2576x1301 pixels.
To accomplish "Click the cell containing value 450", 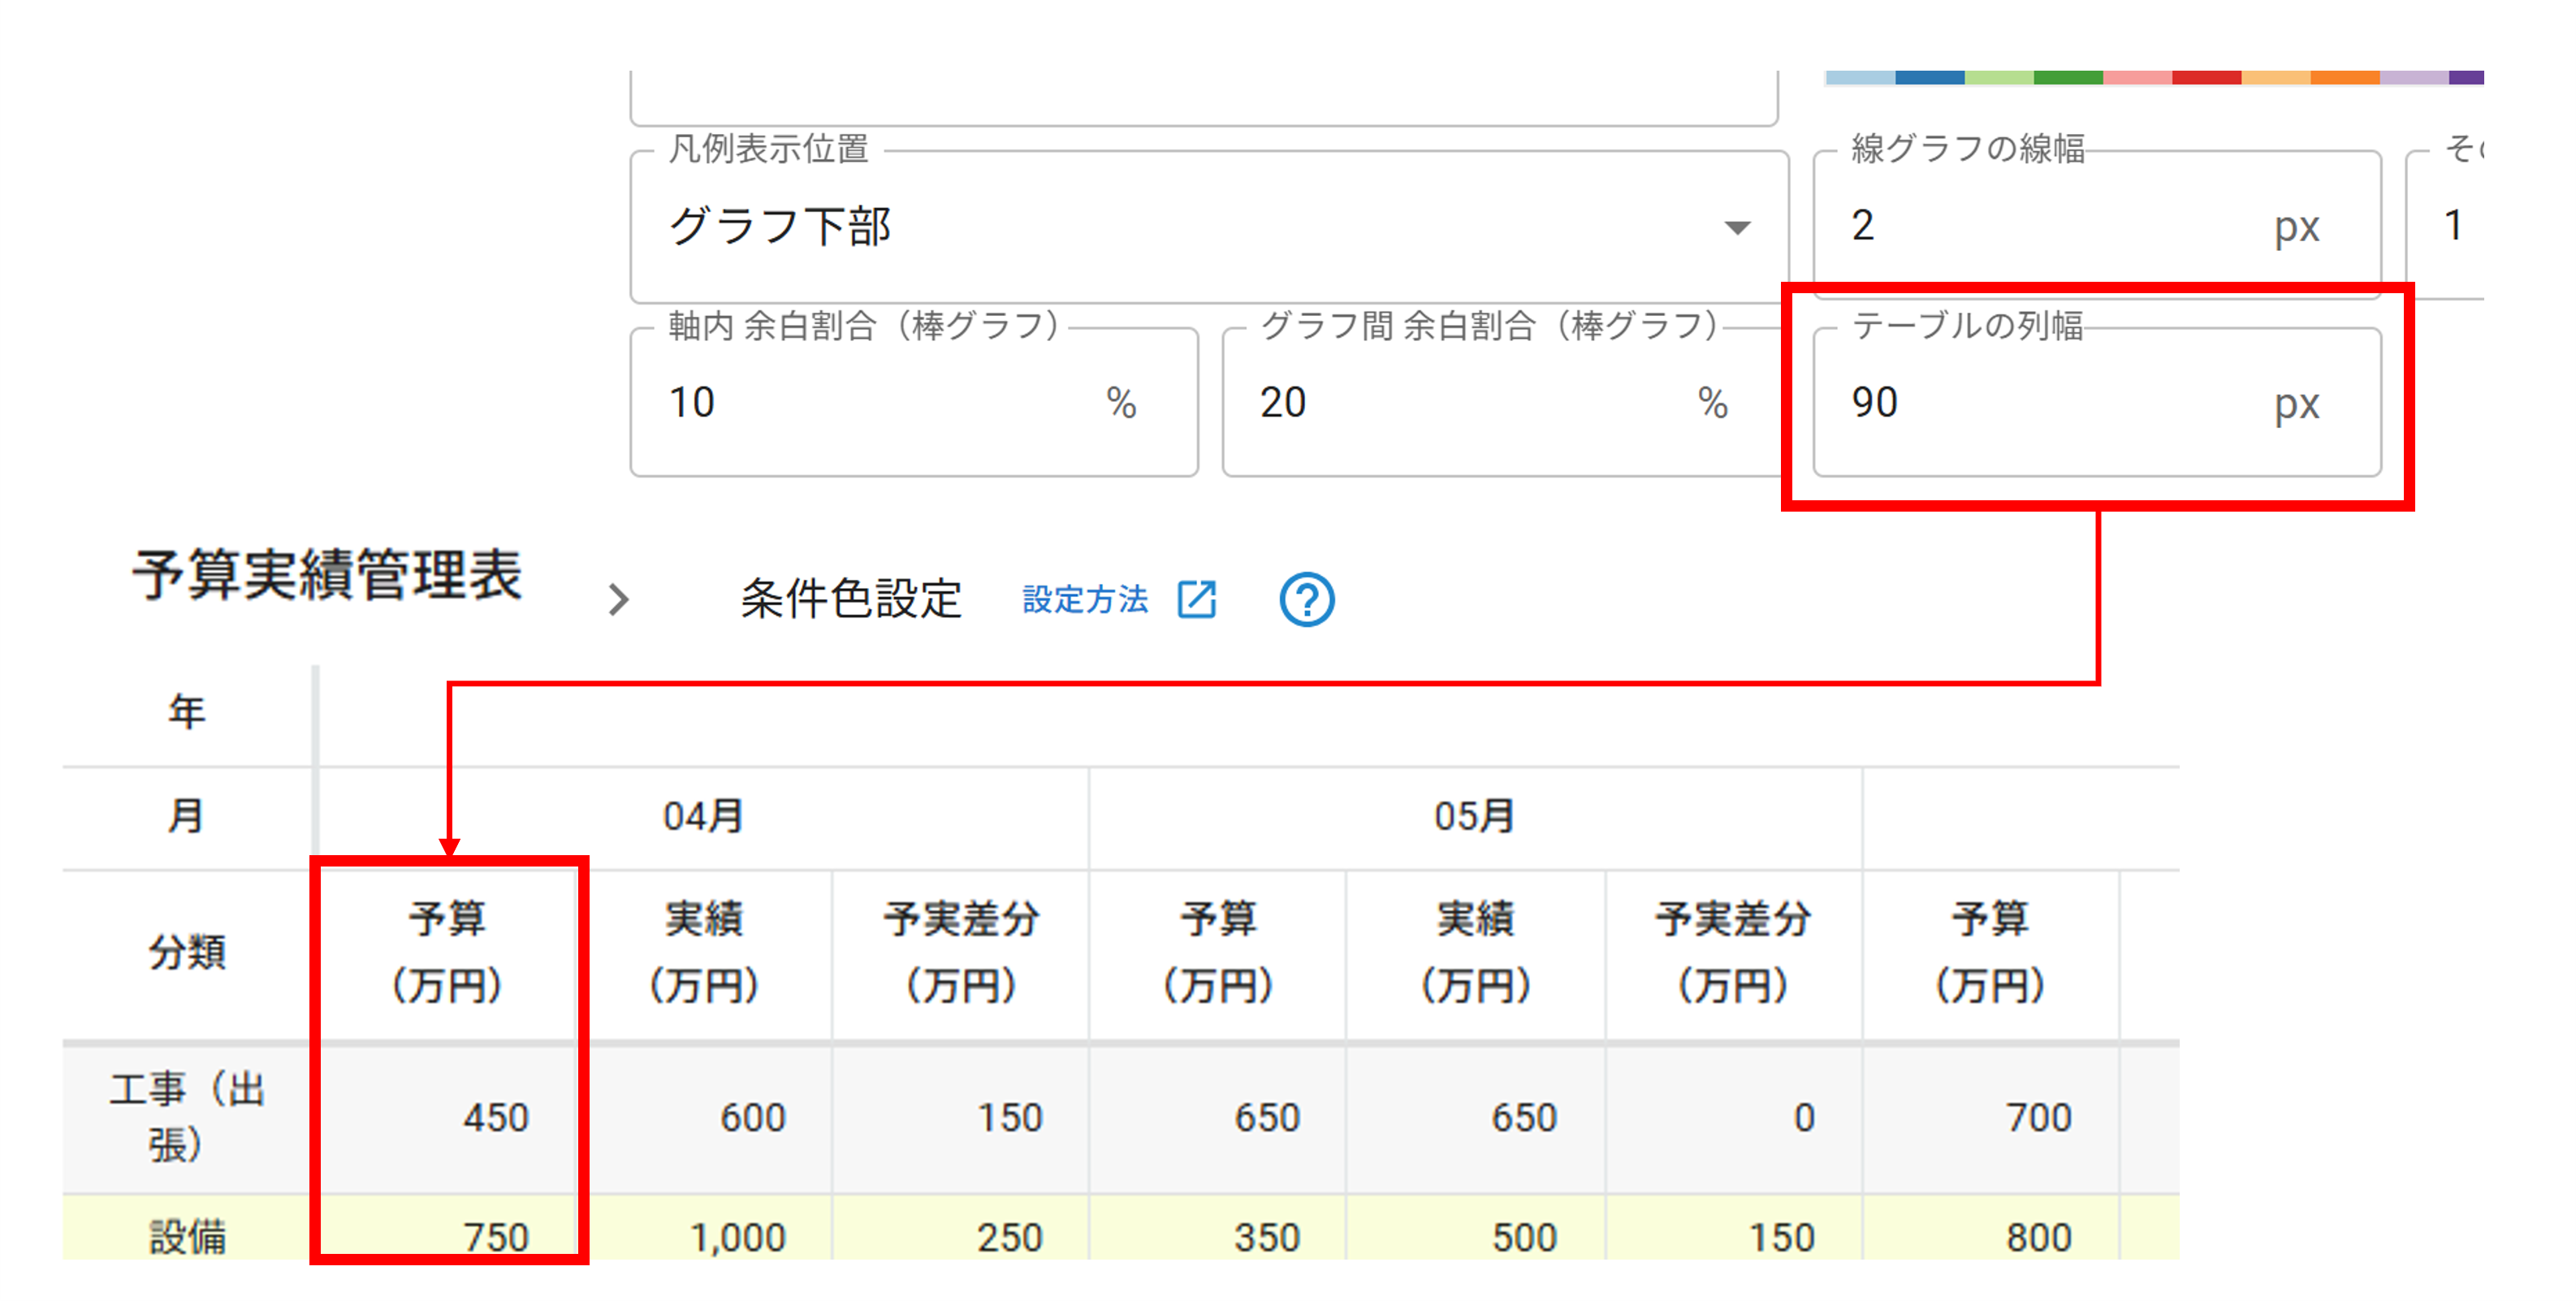I will [495, 1118].
